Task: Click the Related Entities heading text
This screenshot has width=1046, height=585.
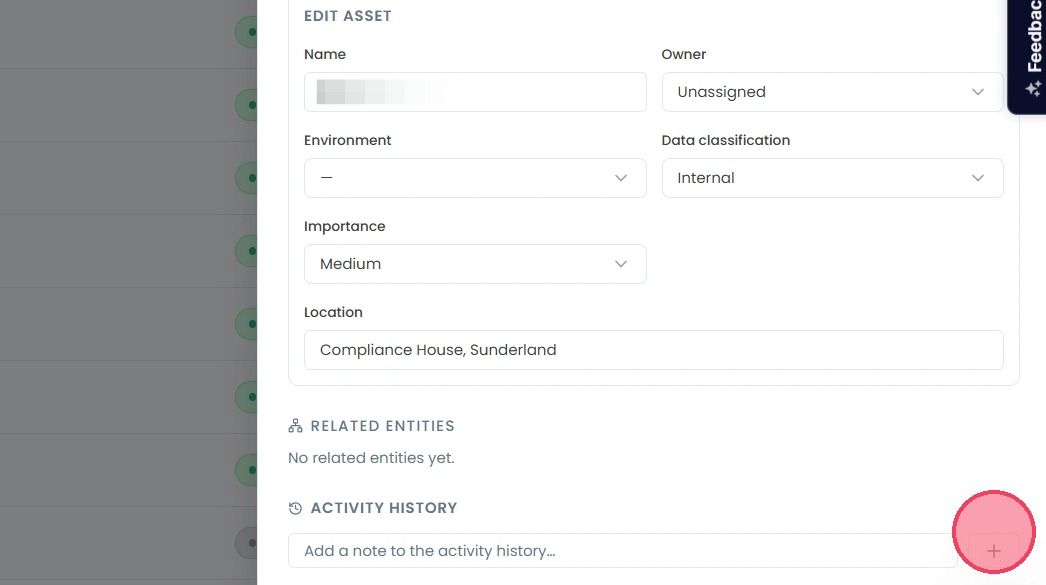Action: pyautogui.click(x=382, y=426)
